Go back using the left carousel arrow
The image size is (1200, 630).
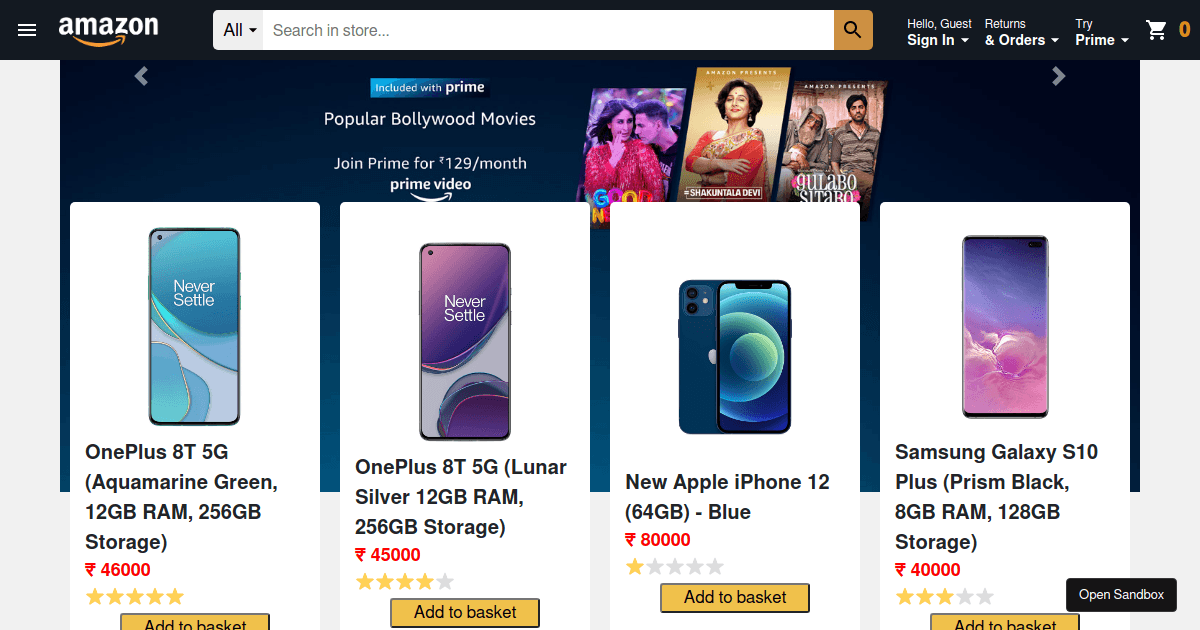pyautogui.click(x=141, y=75)
